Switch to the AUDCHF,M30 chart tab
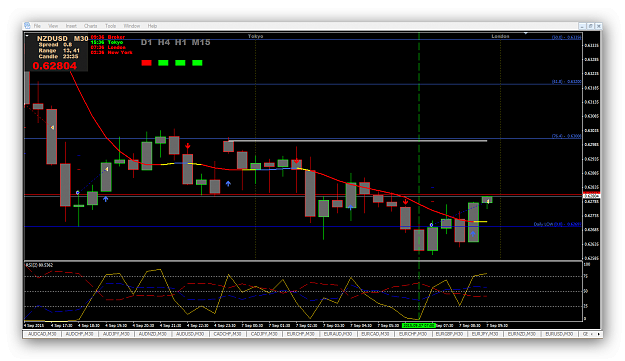625x361 pixels. [x=79, y=334]
